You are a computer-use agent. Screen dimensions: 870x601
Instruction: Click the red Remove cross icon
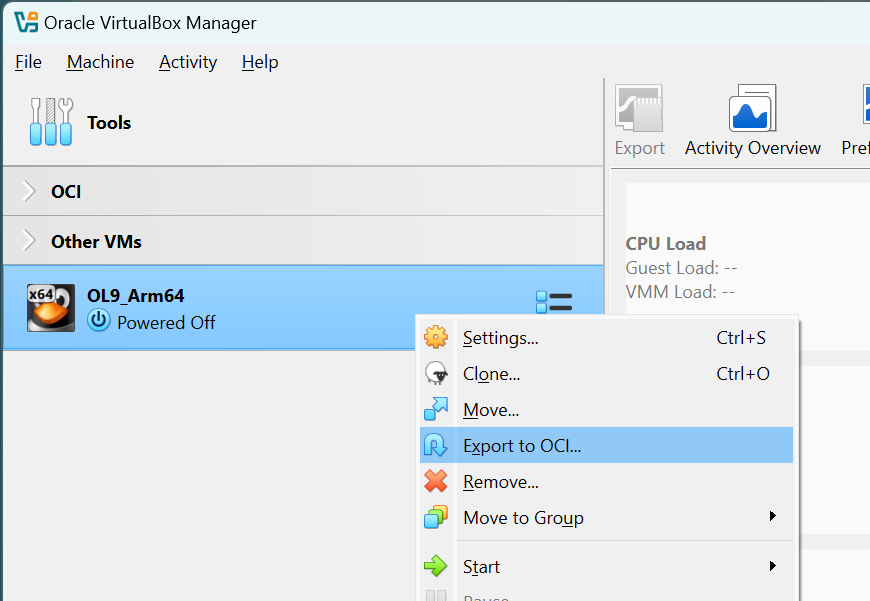[436, 482]
